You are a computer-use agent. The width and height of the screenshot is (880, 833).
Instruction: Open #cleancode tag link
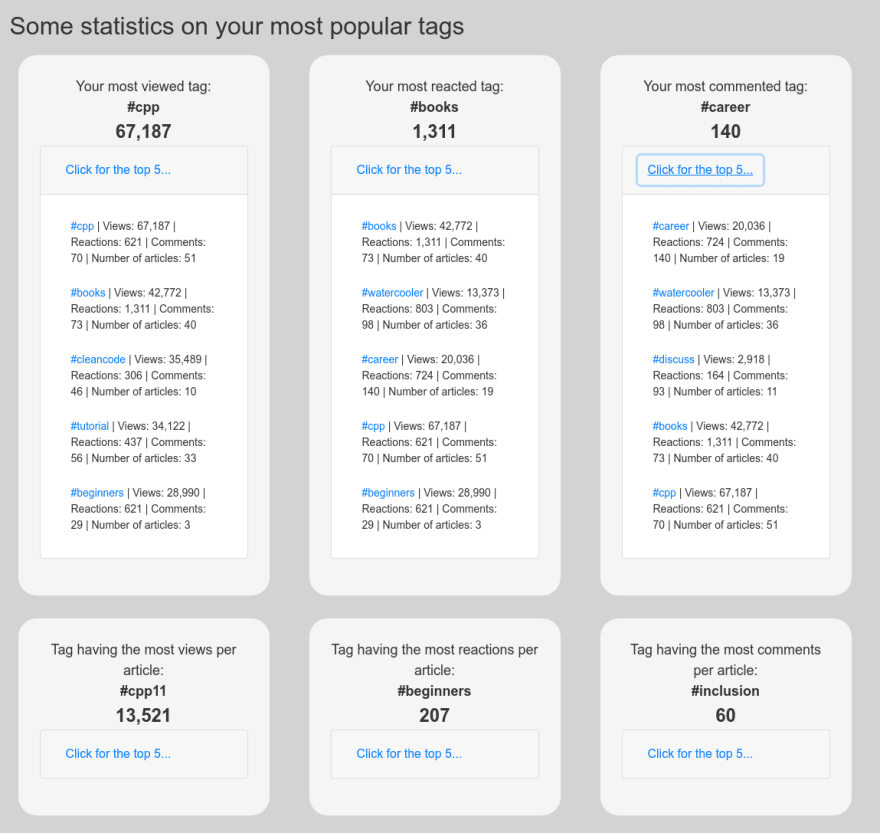point(98,359)
